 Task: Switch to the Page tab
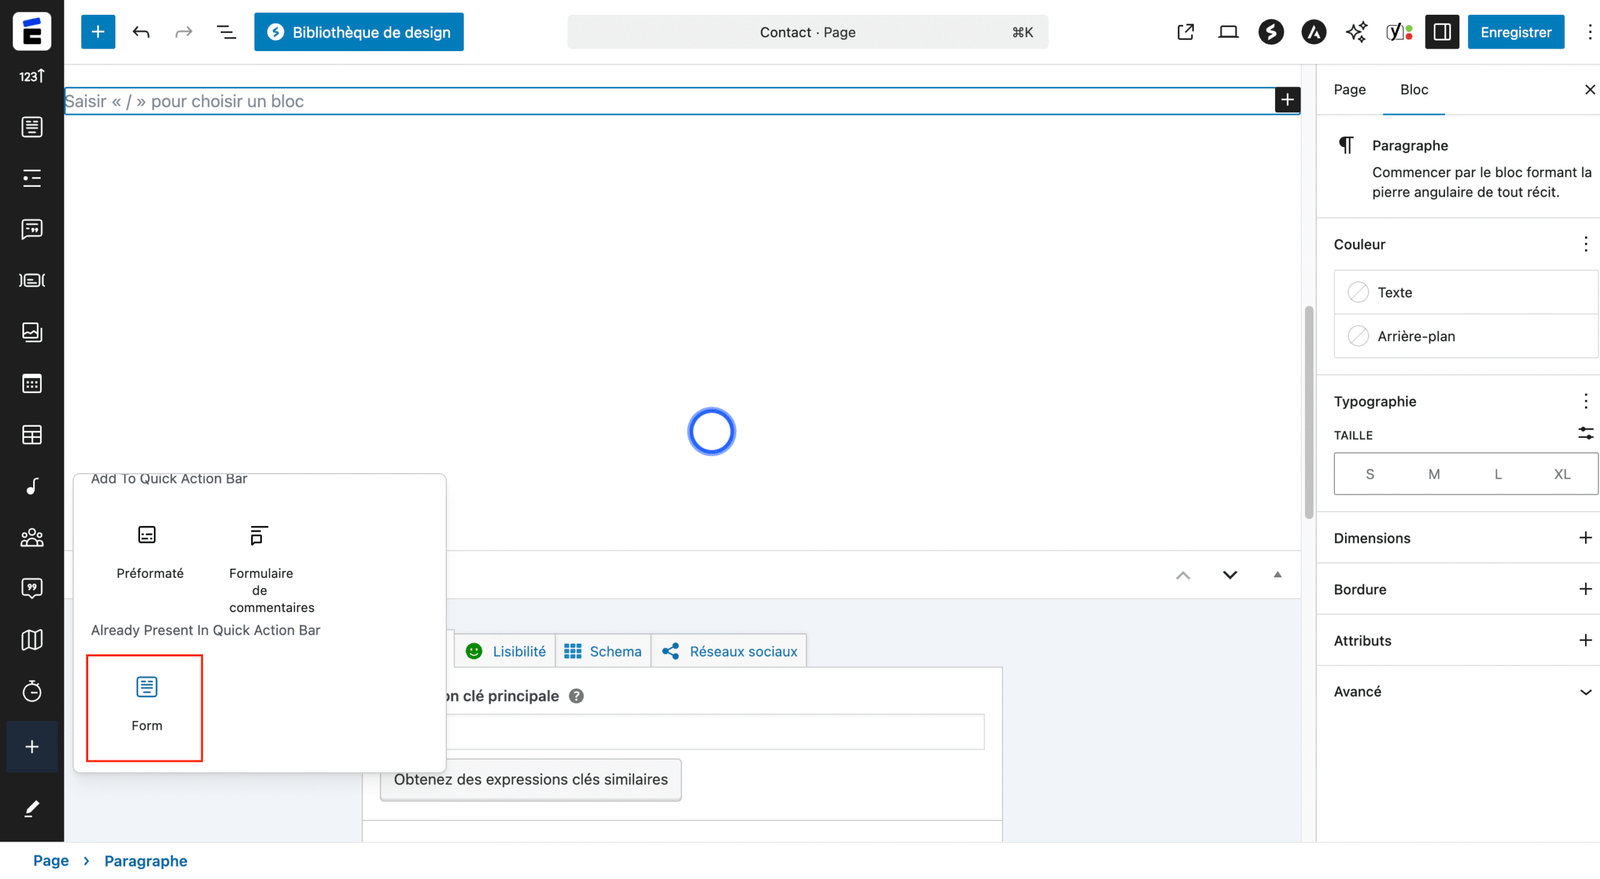click(x=1349, y=90)
